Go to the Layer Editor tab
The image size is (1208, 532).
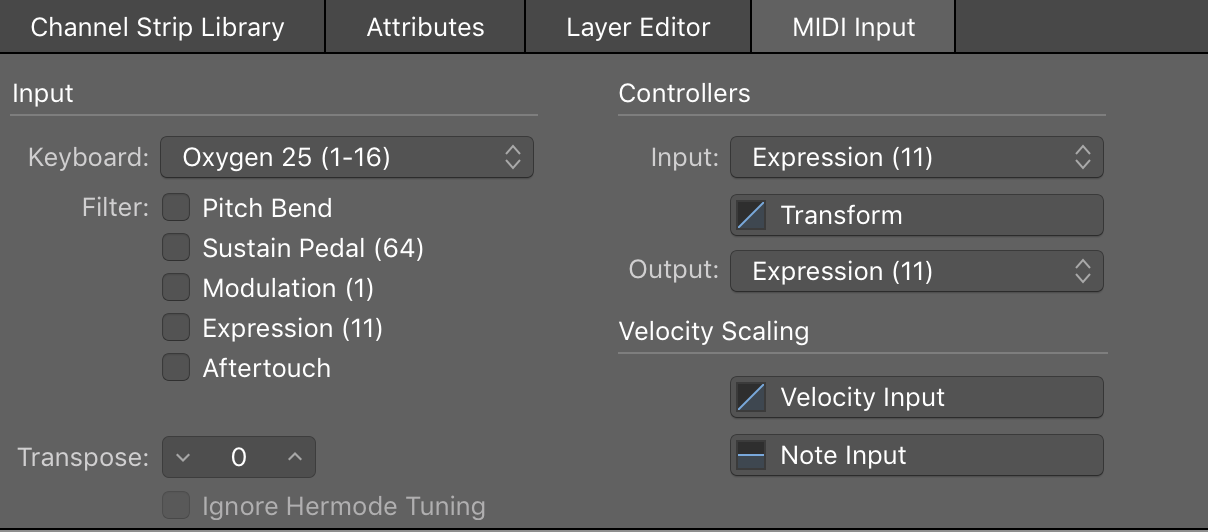click(638, 27)
